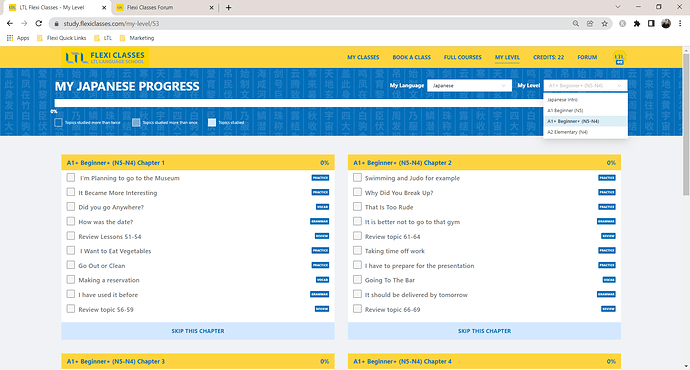Select A1+ Beginner+ (N5-N4) option
Image resolution: width=690 pixels, height=370 pixels.
[585, 121]
